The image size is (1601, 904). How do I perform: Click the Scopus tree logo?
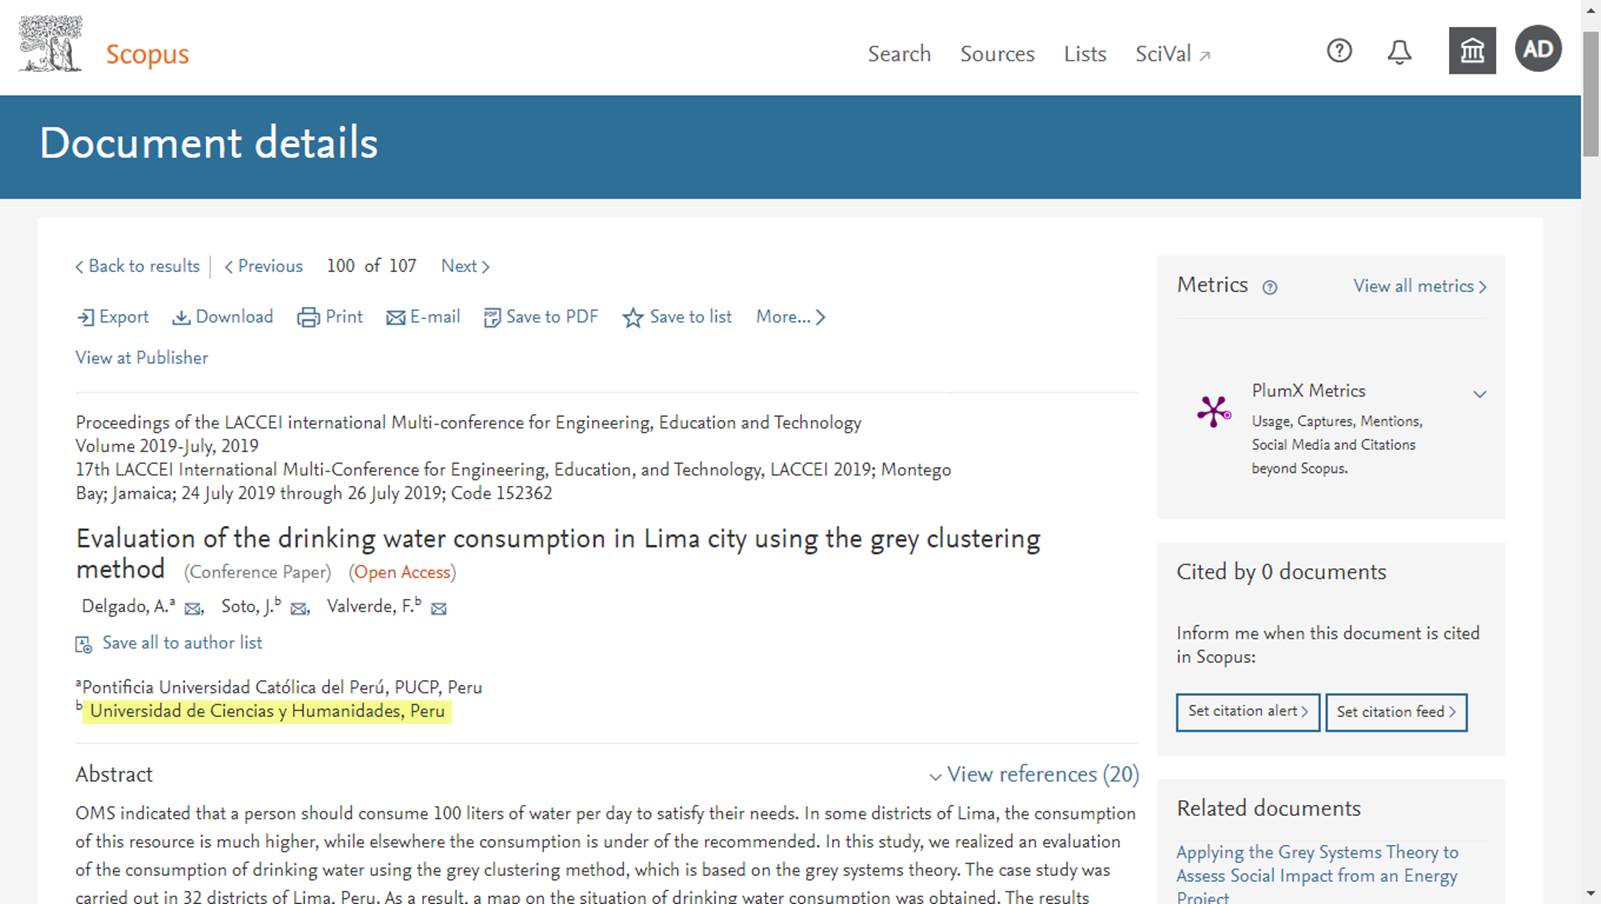point(50,44)
